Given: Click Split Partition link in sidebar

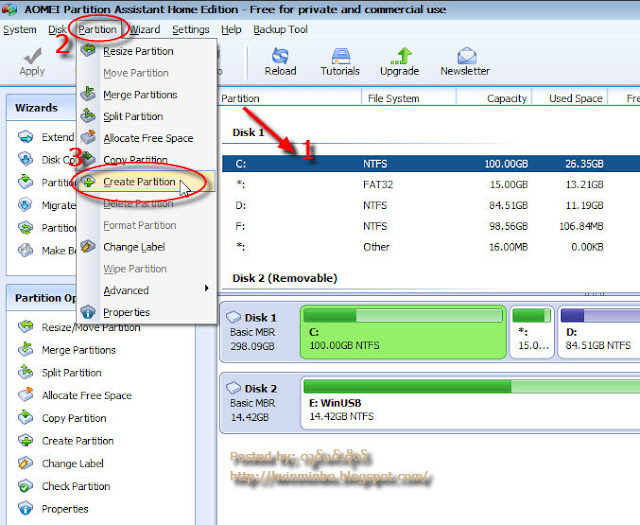Looking at the screenshot, I should click(x=71, y=373).
